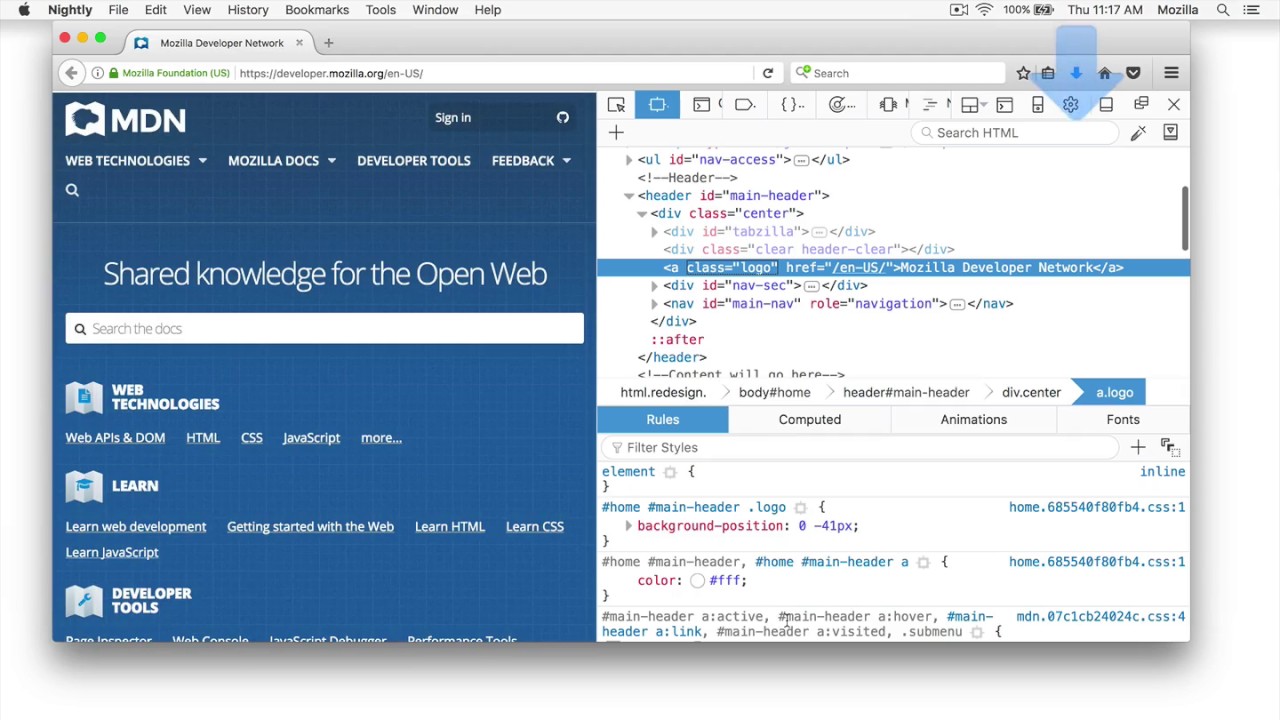Reload the current page

coord(768,73)
